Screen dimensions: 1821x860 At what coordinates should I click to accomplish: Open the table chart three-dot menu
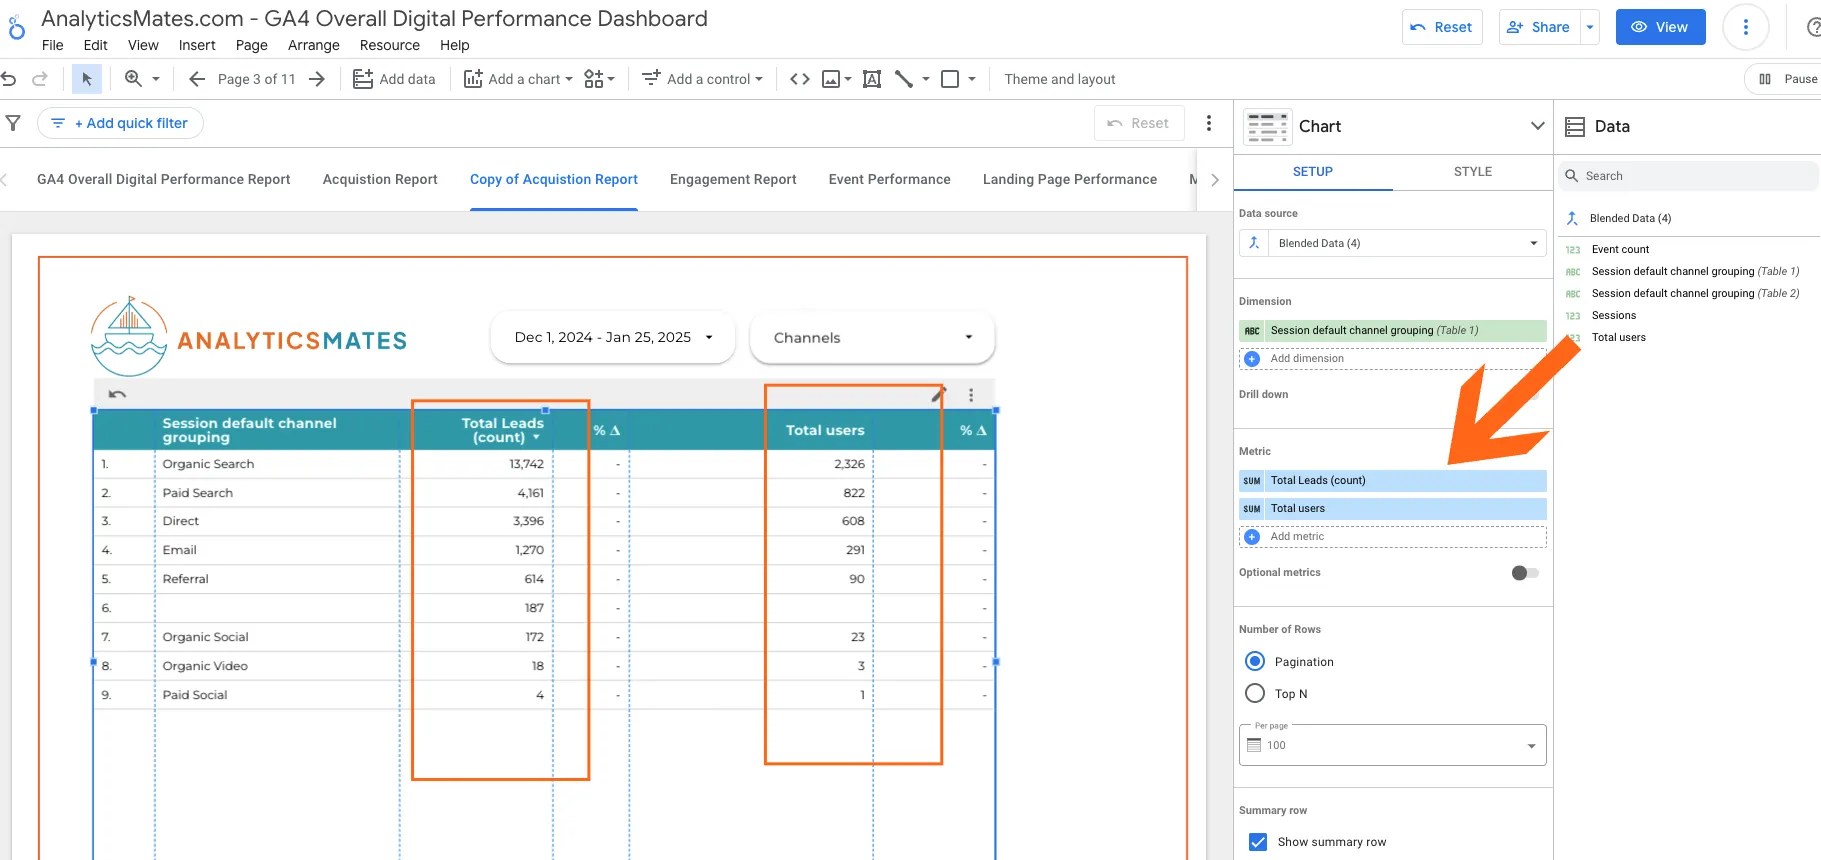click(971, 395)
